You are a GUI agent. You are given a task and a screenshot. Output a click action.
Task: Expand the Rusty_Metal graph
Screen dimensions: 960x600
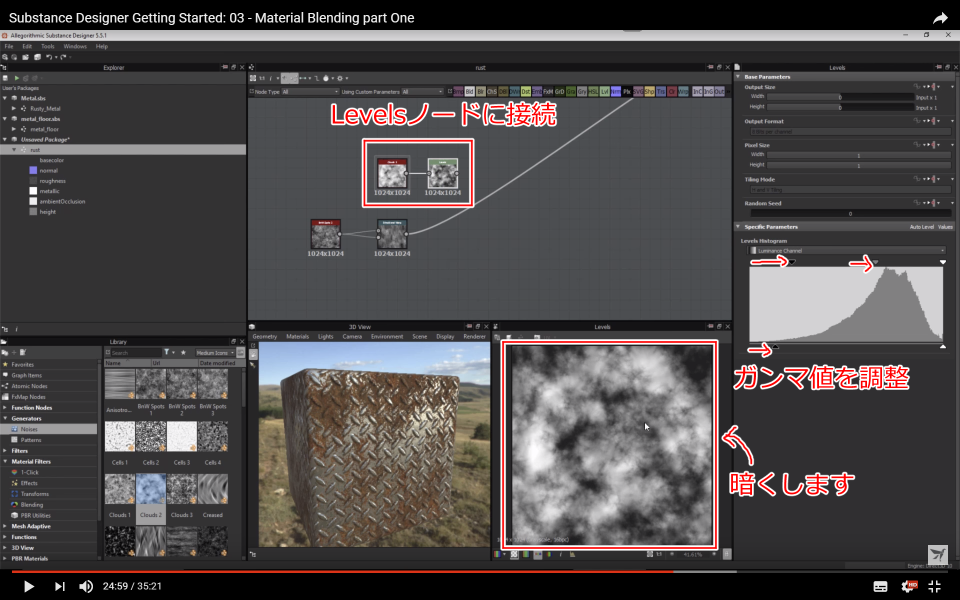[14, 108]
